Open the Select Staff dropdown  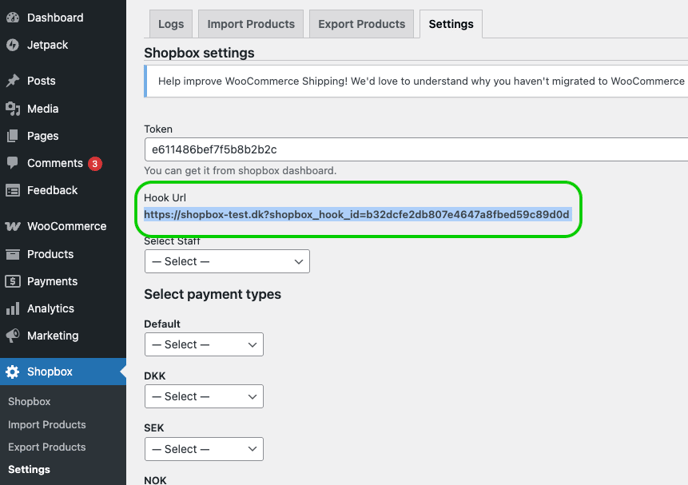(226, 261)
